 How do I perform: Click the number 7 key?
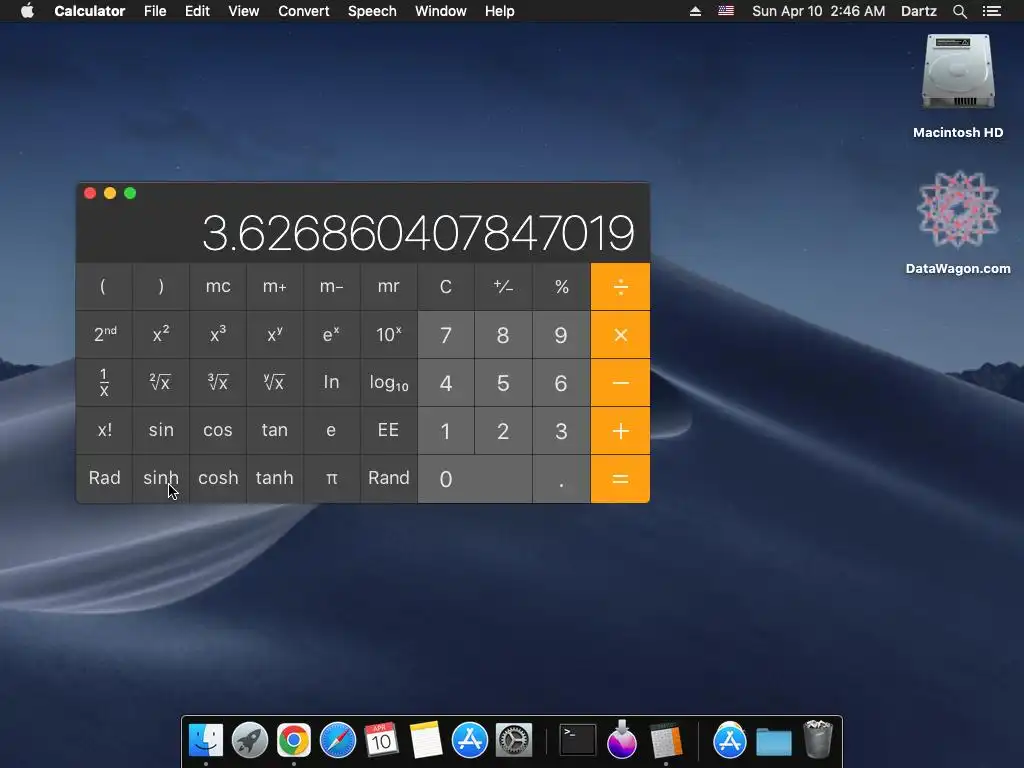pos(445,335)
